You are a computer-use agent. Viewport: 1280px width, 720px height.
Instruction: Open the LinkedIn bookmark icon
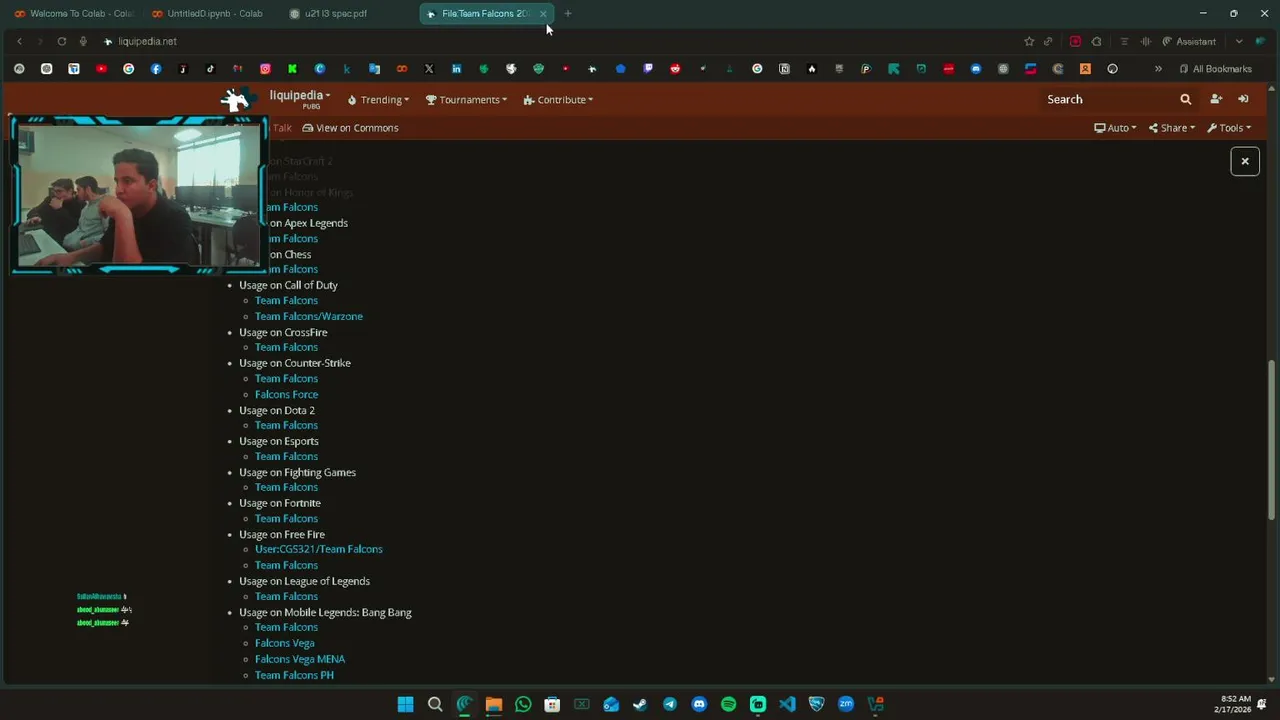tap(456, 69)
